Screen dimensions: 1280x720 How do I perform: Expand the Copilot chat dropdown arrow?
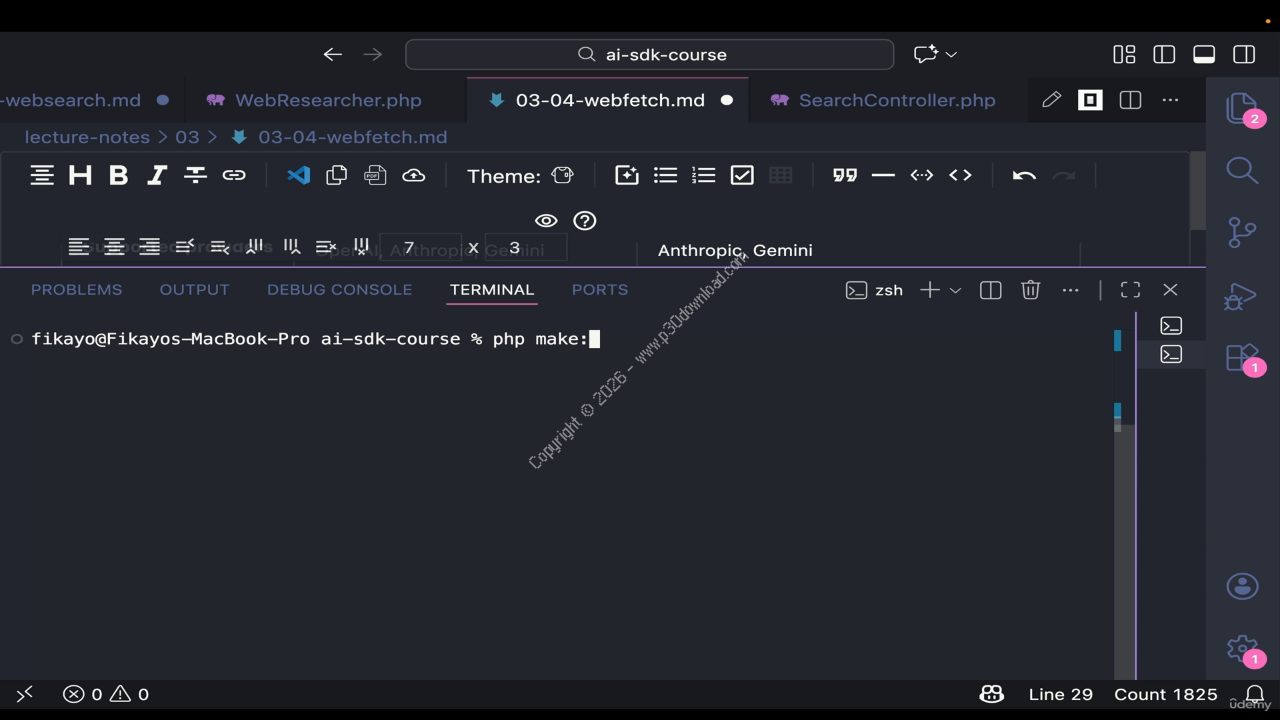tap(951, 54)
